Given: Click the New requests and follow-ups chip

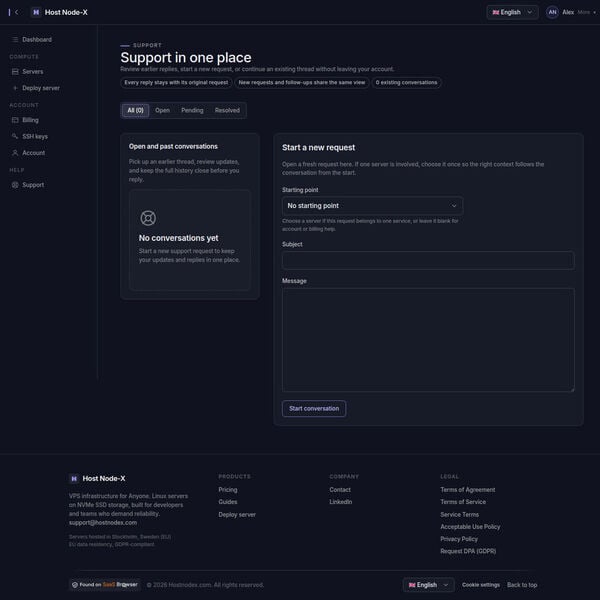Looking at the screenshot, I should [x=302, y=82].
